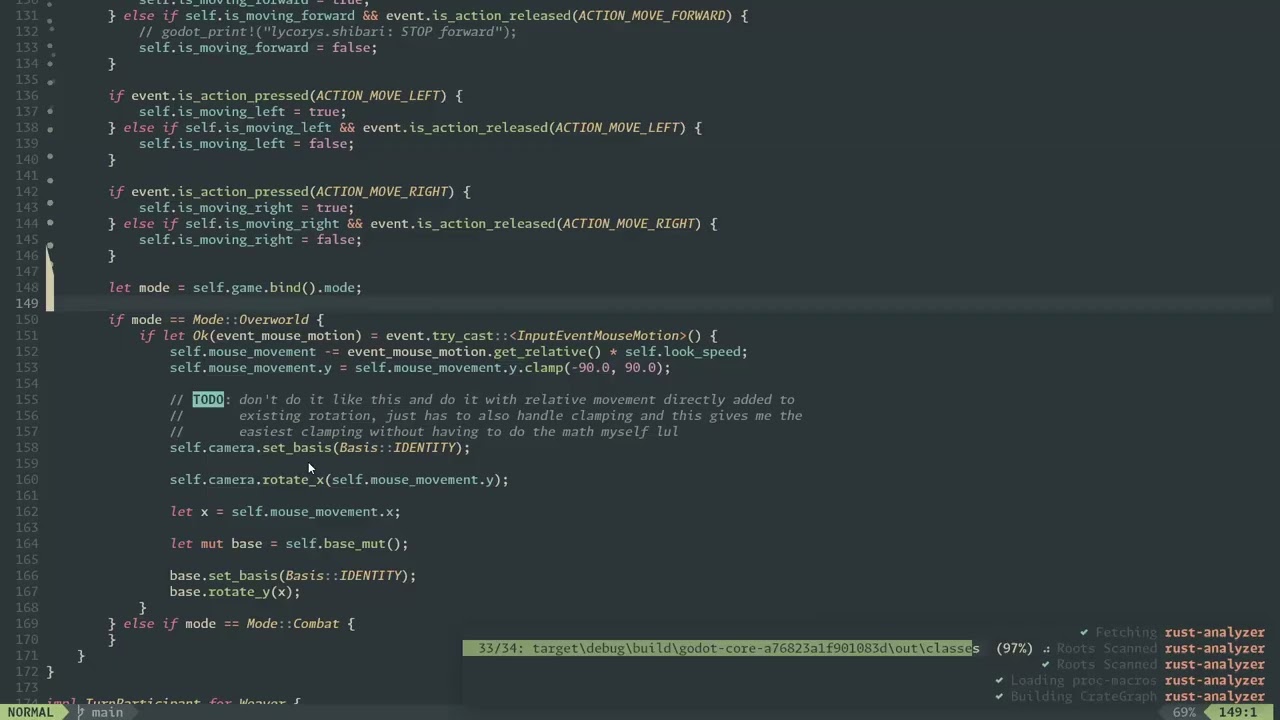The width and height of the screenshot is (1280, 720).
Task: Click line number 160 in the gutter
Action: [28, 479]
